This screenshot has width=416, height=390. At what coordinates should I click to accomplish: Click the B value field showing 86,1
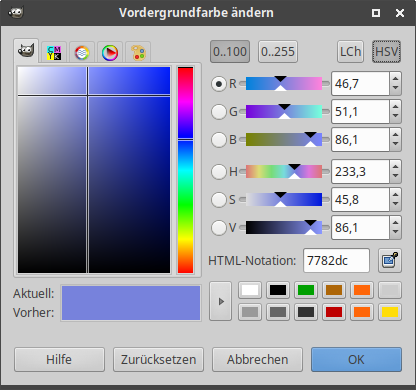click(x=360, y=140)
